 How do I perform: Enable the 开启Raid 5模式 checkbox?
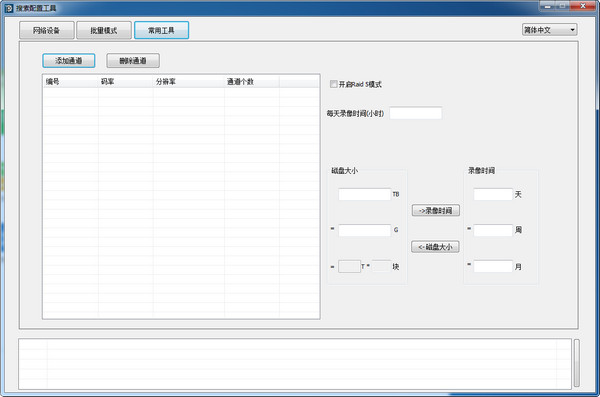pos(333,84)
